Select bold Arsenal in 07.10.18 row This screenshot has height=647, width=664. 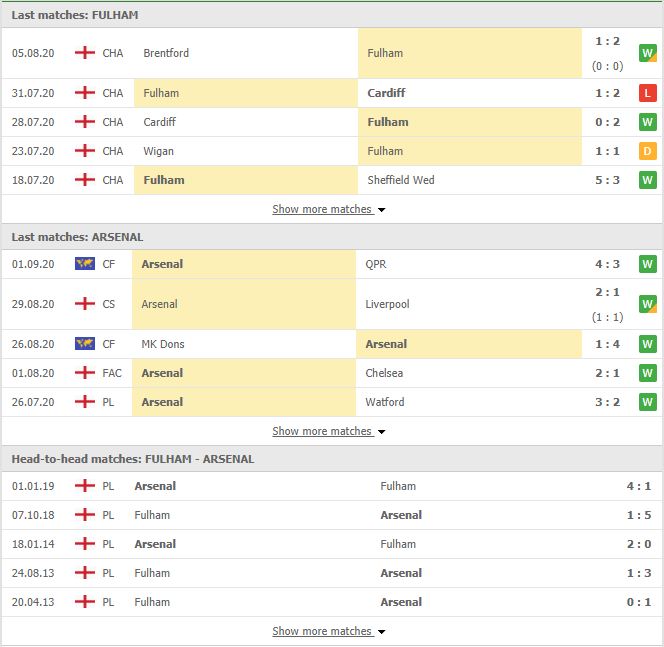pyautogui.click(x=401, y=515)
